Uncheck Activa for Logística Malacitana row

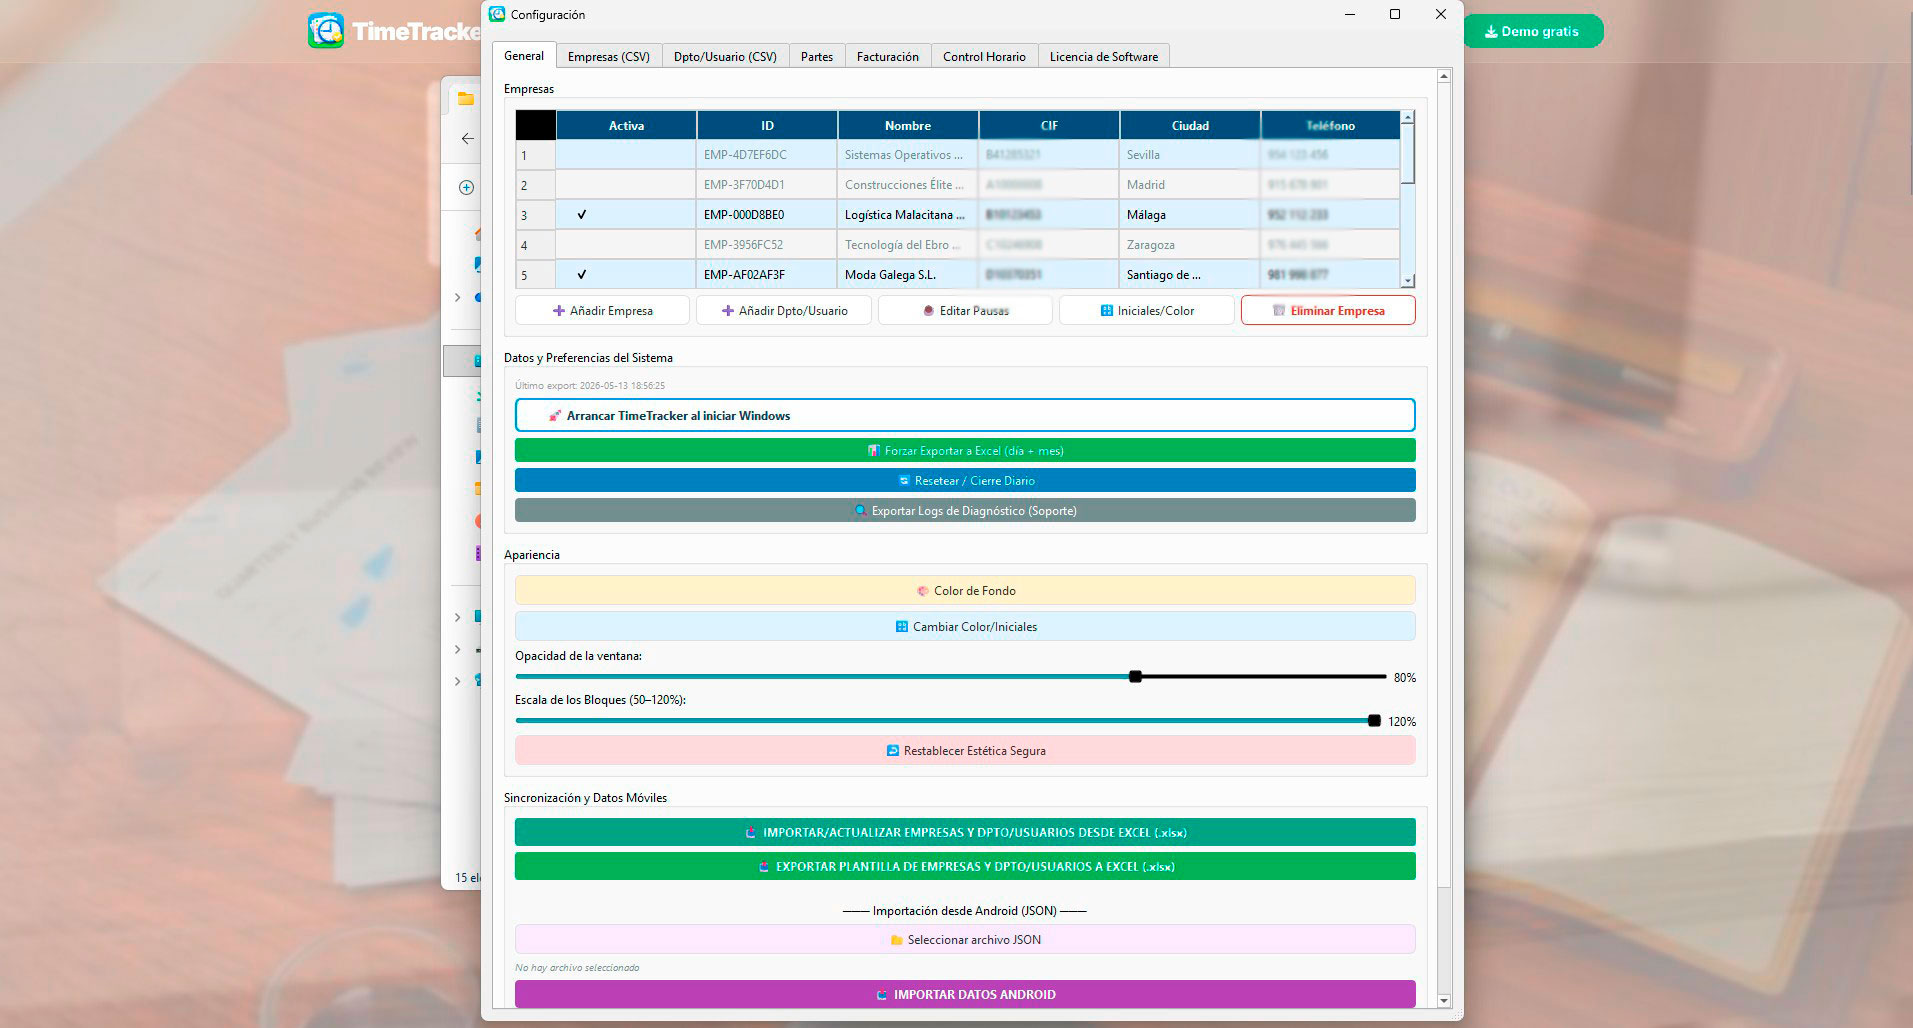coord(626,215)
